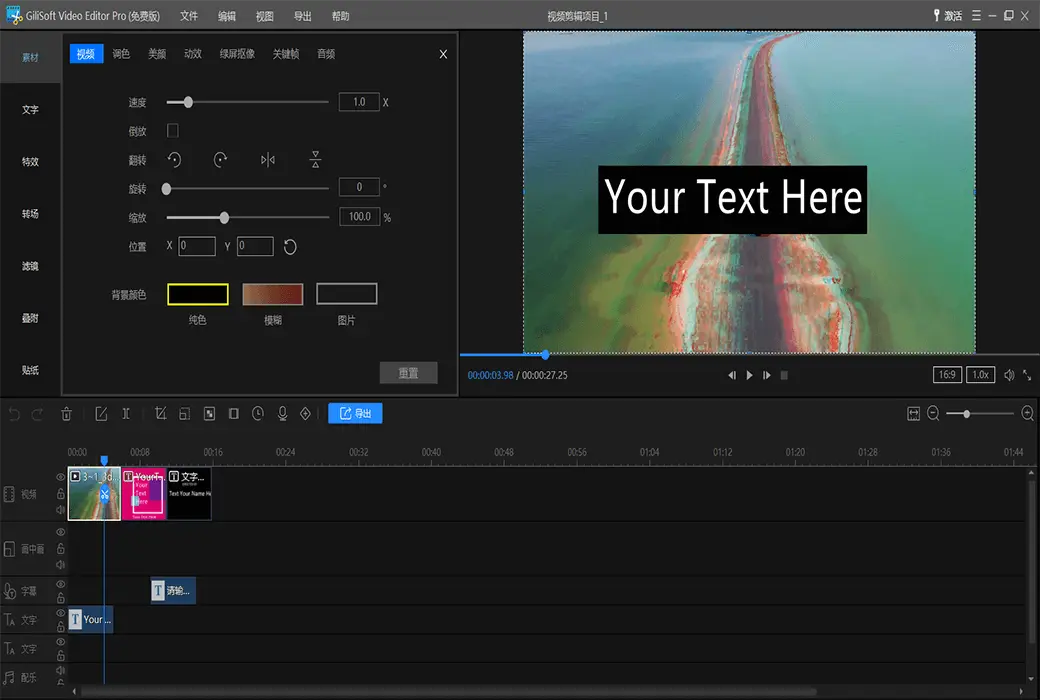
Task: Zoom out the timeline with the minus magnifier
Action: [933, 414]
